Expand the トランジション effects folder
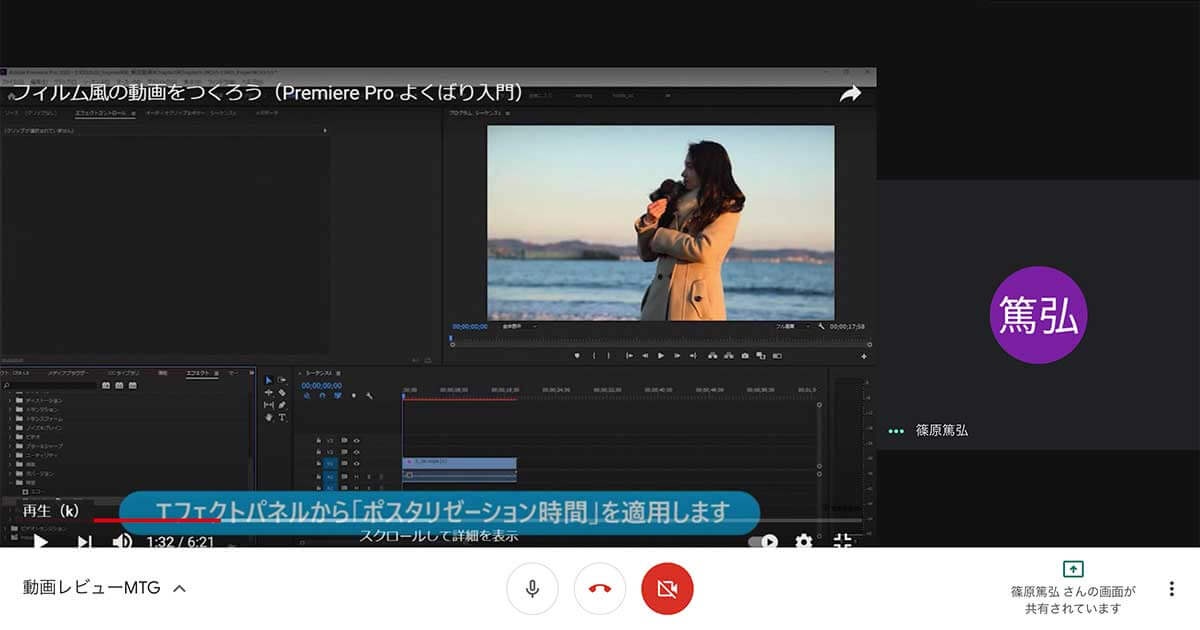 coord(9,410)
